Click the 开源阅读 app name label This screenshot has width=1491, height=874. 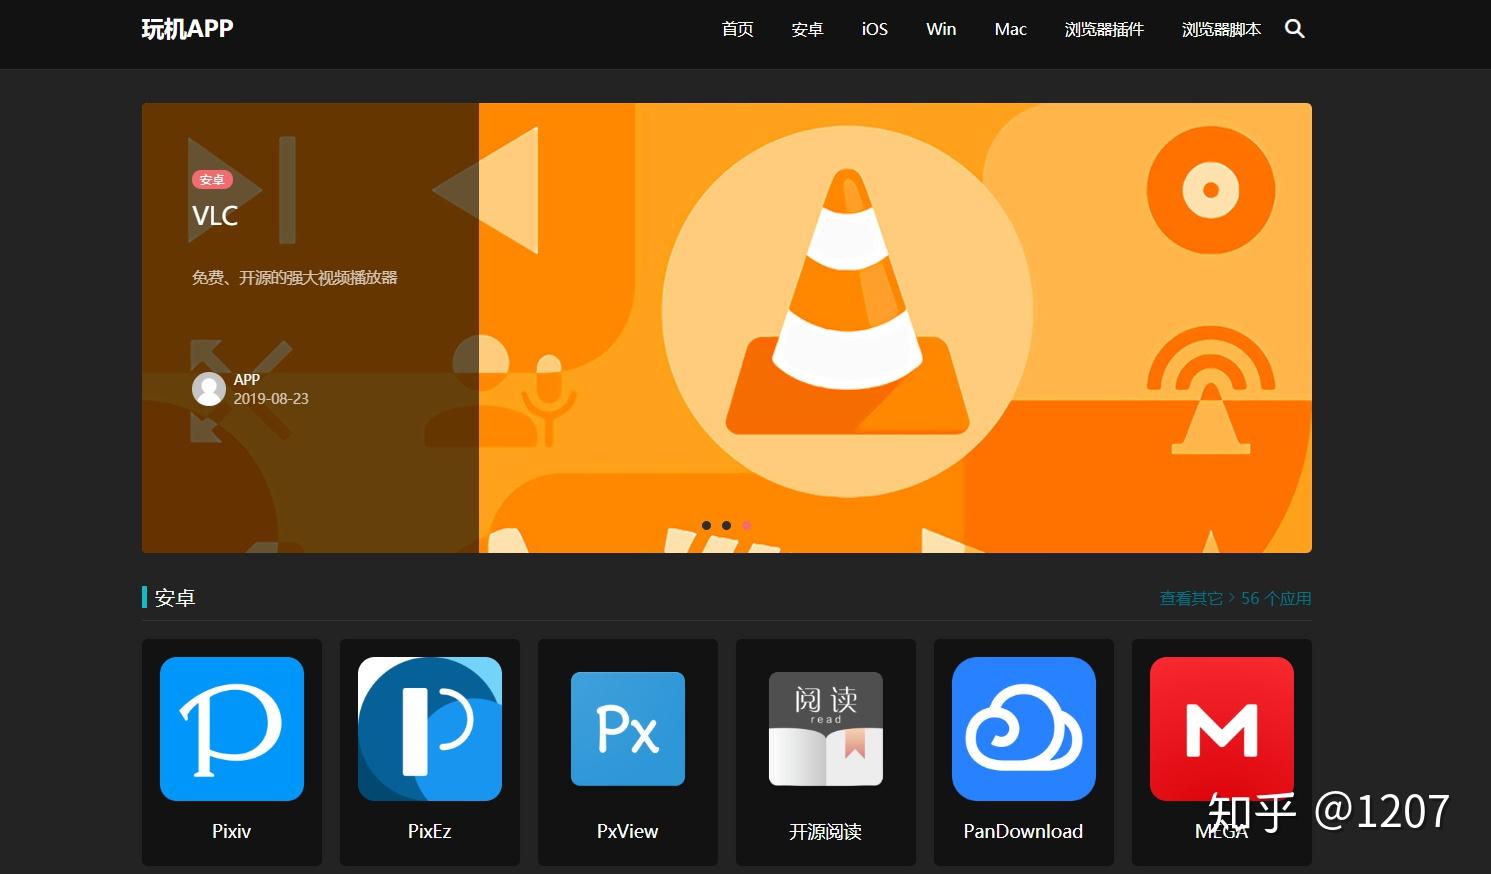click(x=826, y=831)
